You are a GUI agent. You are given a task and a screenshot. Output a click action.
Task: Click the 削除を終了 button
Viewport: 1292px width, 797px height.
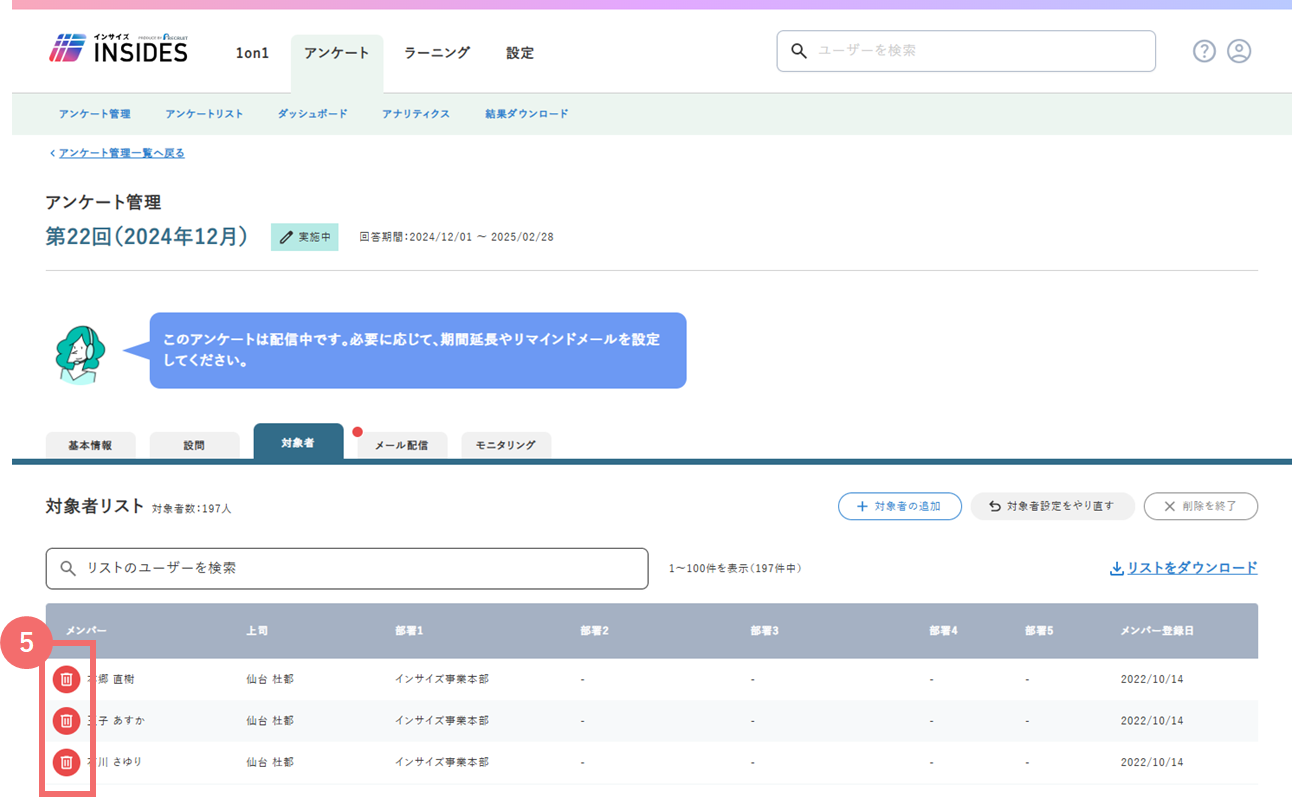1201,506
